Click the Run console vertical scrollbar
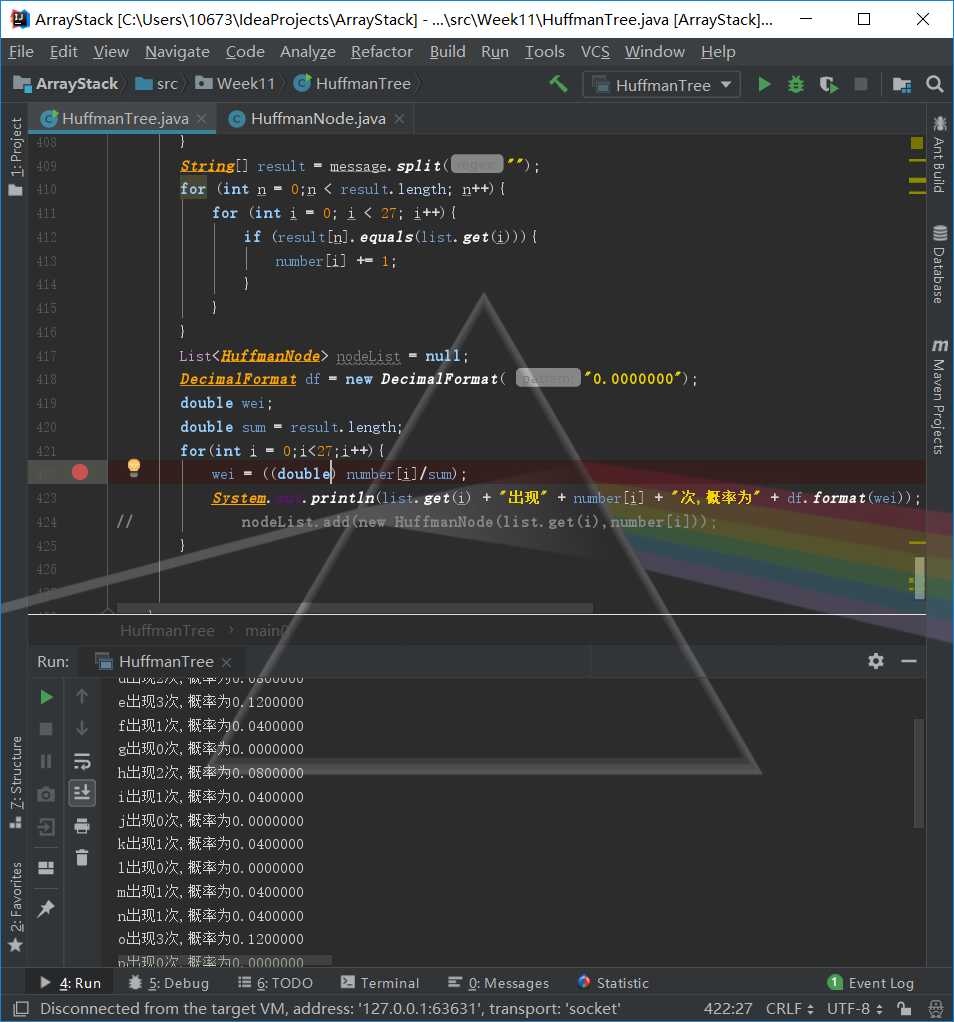Viewport: 954px width, 1022px height. pos(918,773)
